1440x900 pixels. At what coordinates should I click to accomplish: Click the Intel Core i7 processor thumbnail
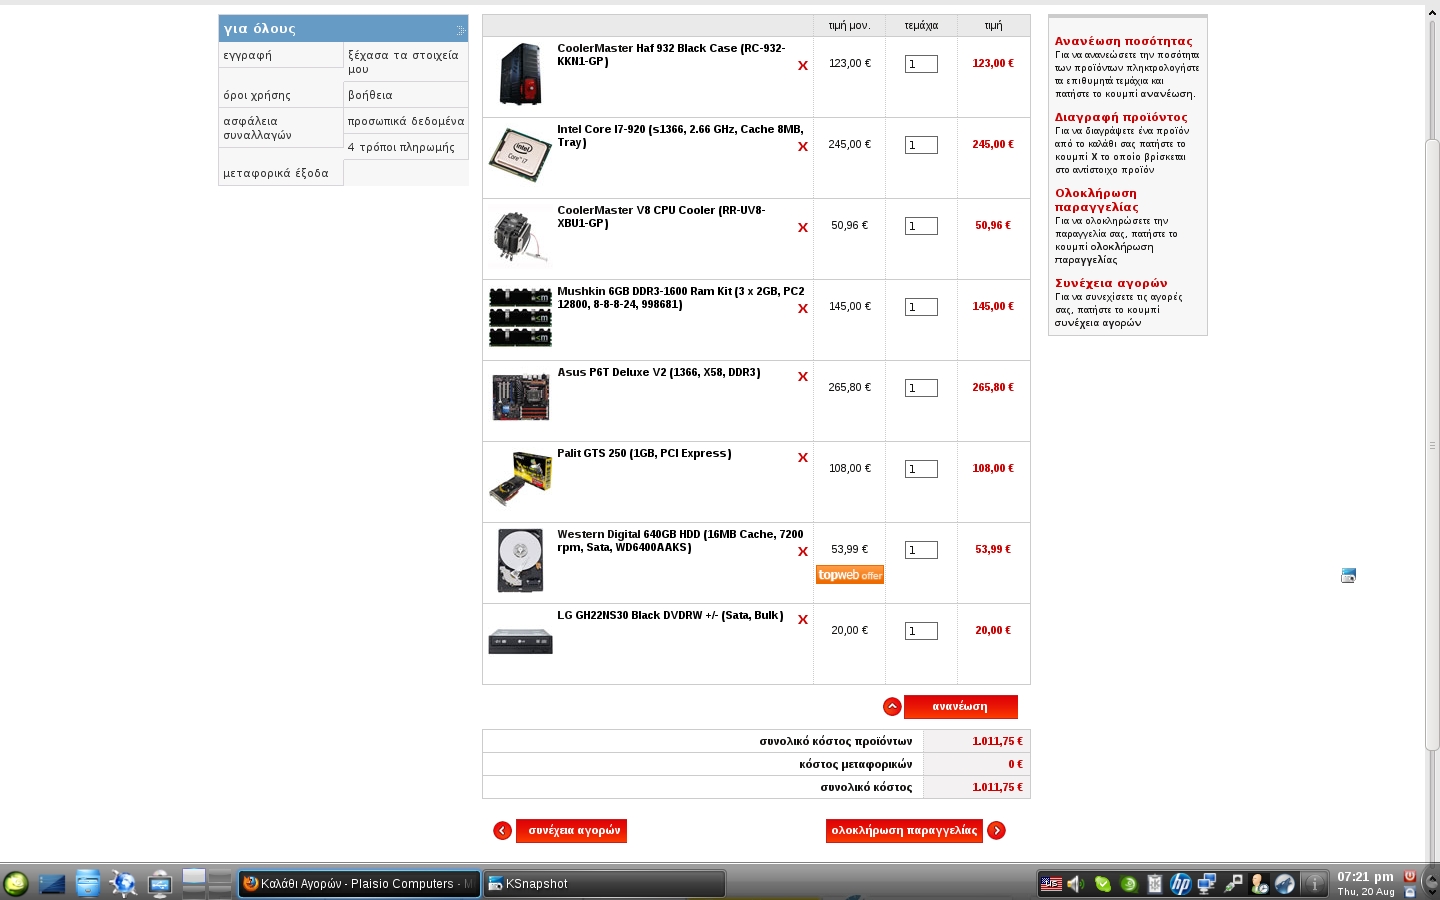(520, 155)
